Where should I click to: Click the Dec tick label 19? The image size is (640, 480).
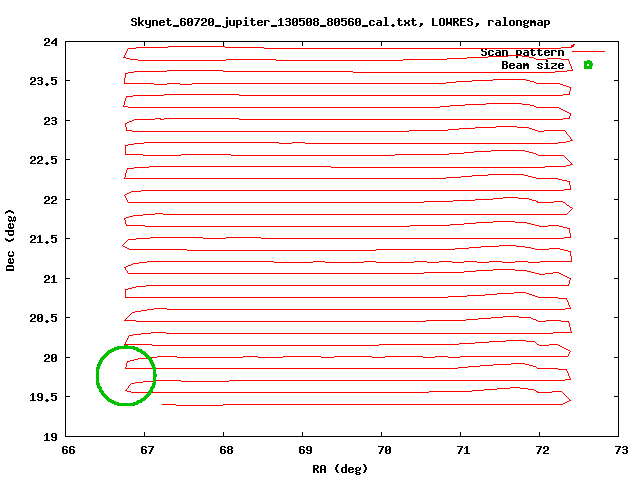tap(51, 437)
